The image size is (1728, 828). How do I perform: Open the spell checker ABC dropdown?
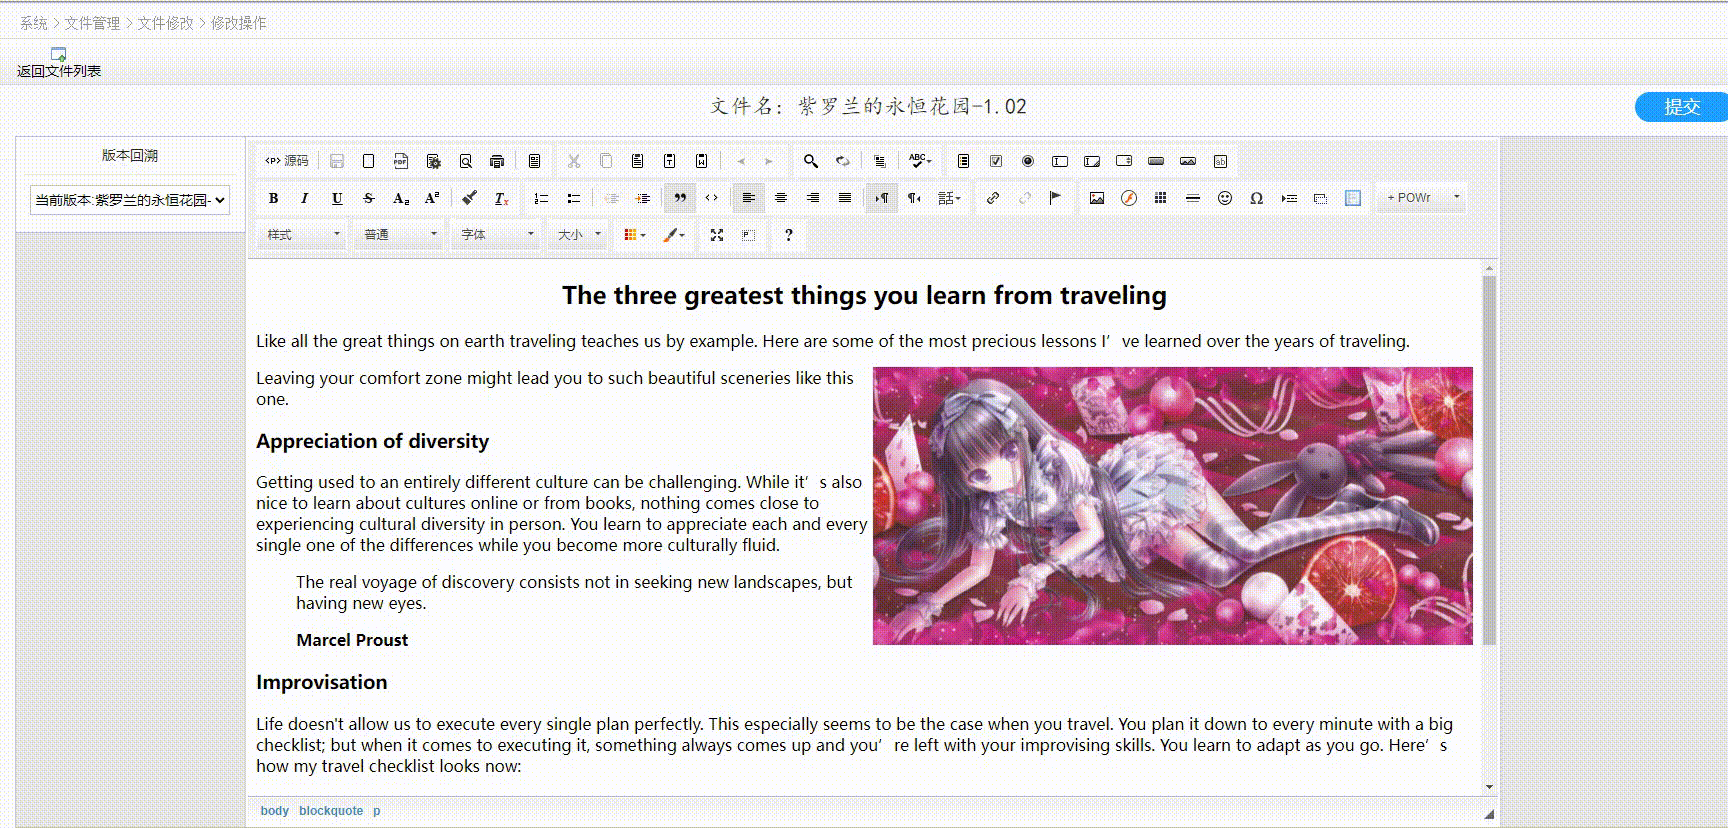pyautogui.click(x=920, y=161)
